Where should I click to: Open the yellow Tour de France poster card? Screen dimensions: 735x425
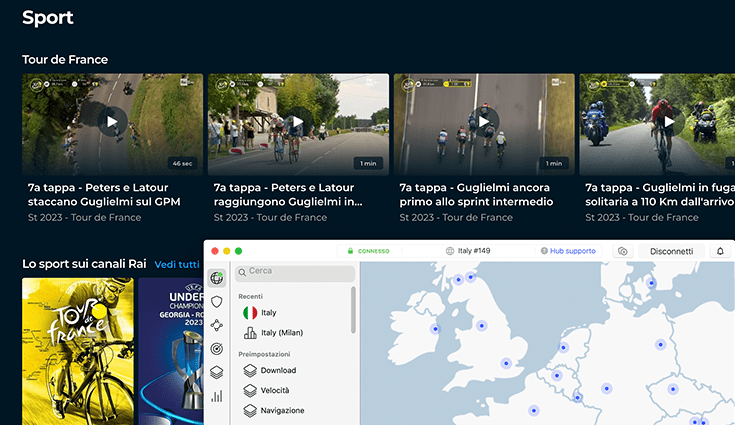tap(78, 351)
